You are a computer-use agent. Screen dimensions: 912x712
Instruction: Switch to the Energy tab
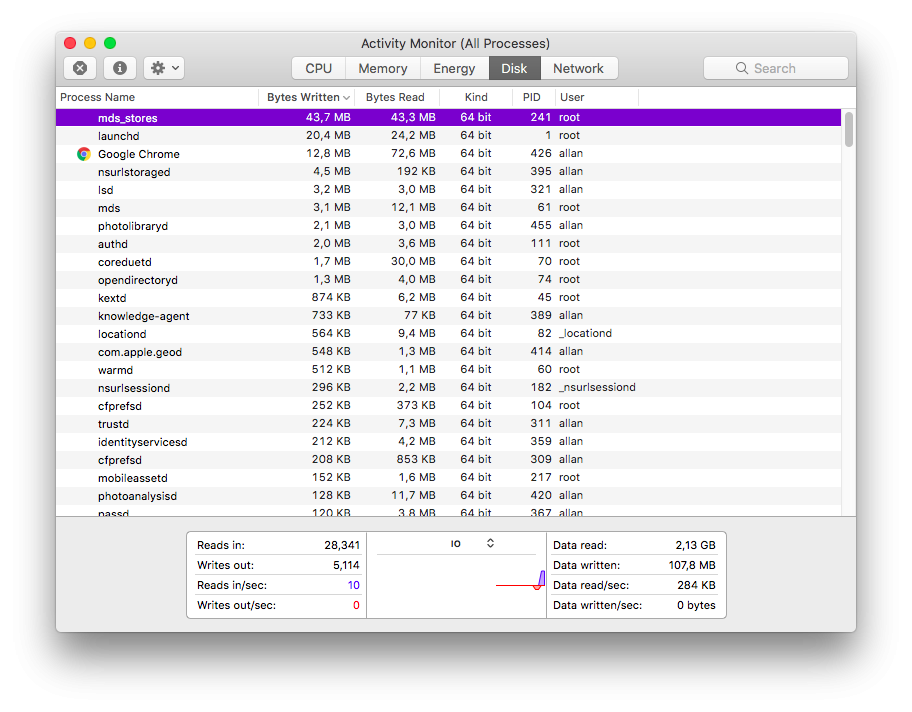click(454, 68)
